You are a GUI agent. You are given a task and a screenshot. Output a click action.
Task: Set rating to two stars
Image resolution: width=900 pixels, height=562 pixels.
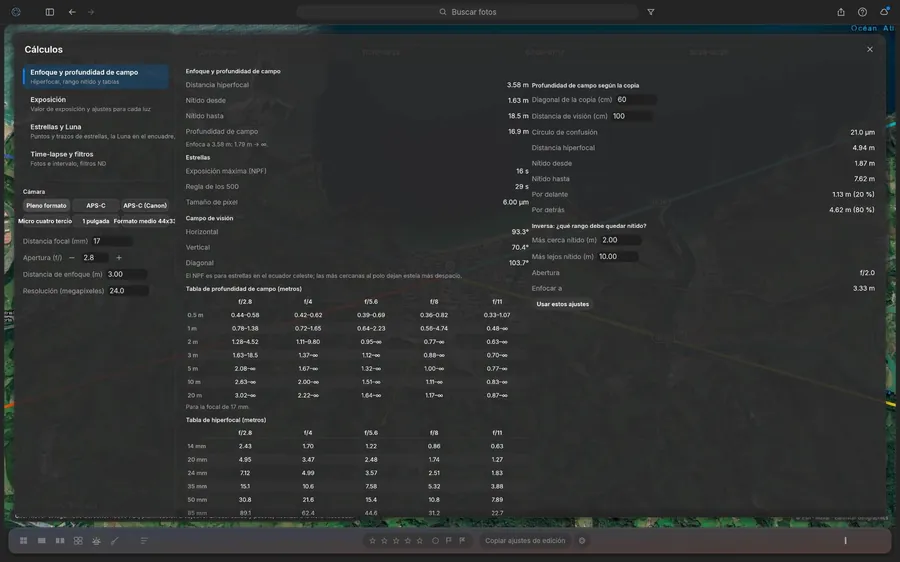[384, 541]
